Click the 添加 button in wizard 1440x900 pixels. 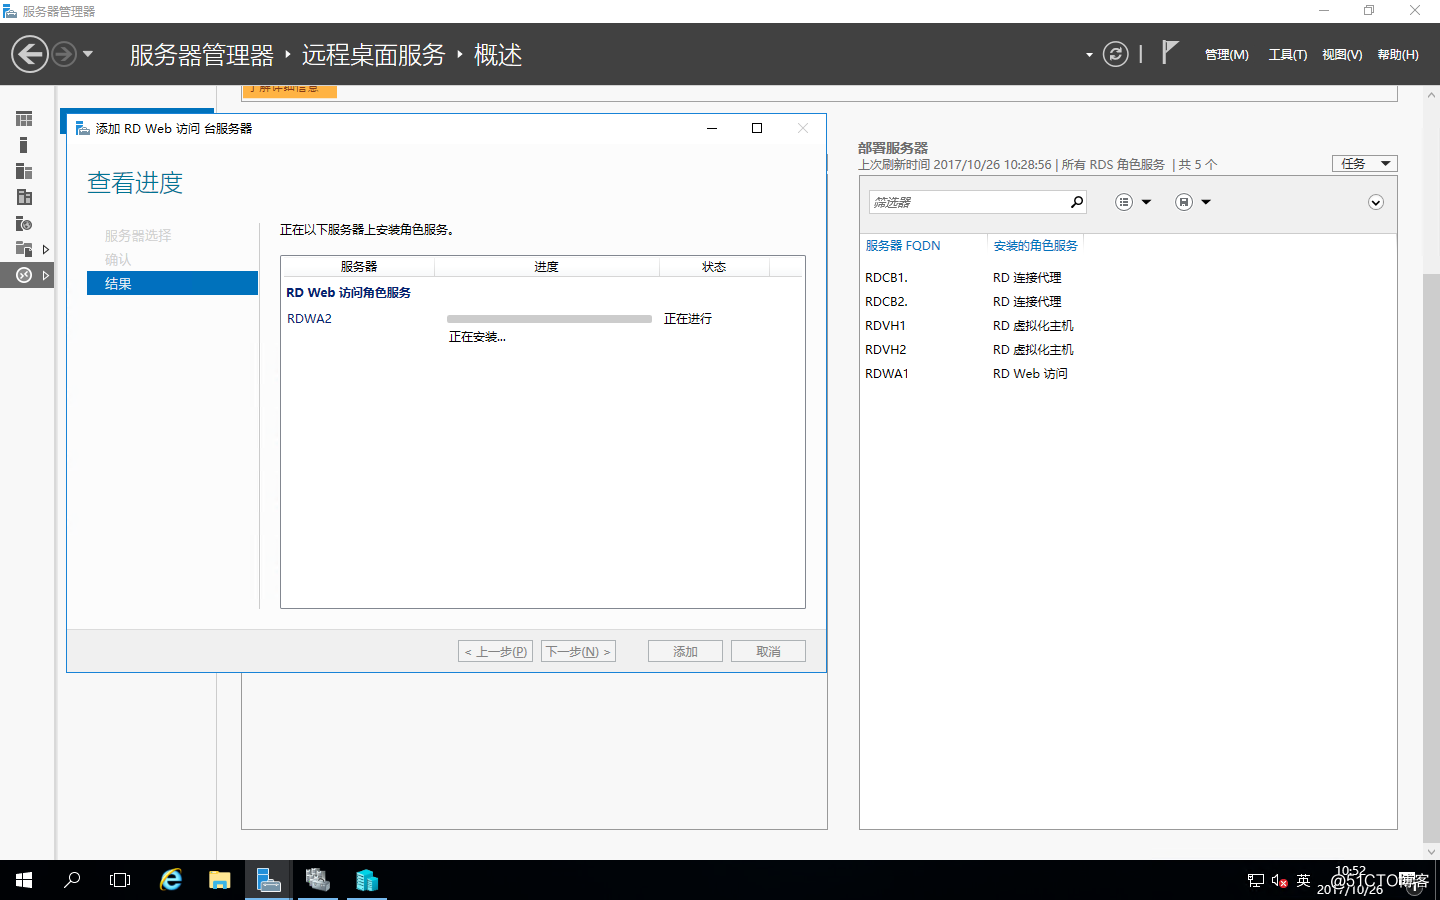point(685,651)
